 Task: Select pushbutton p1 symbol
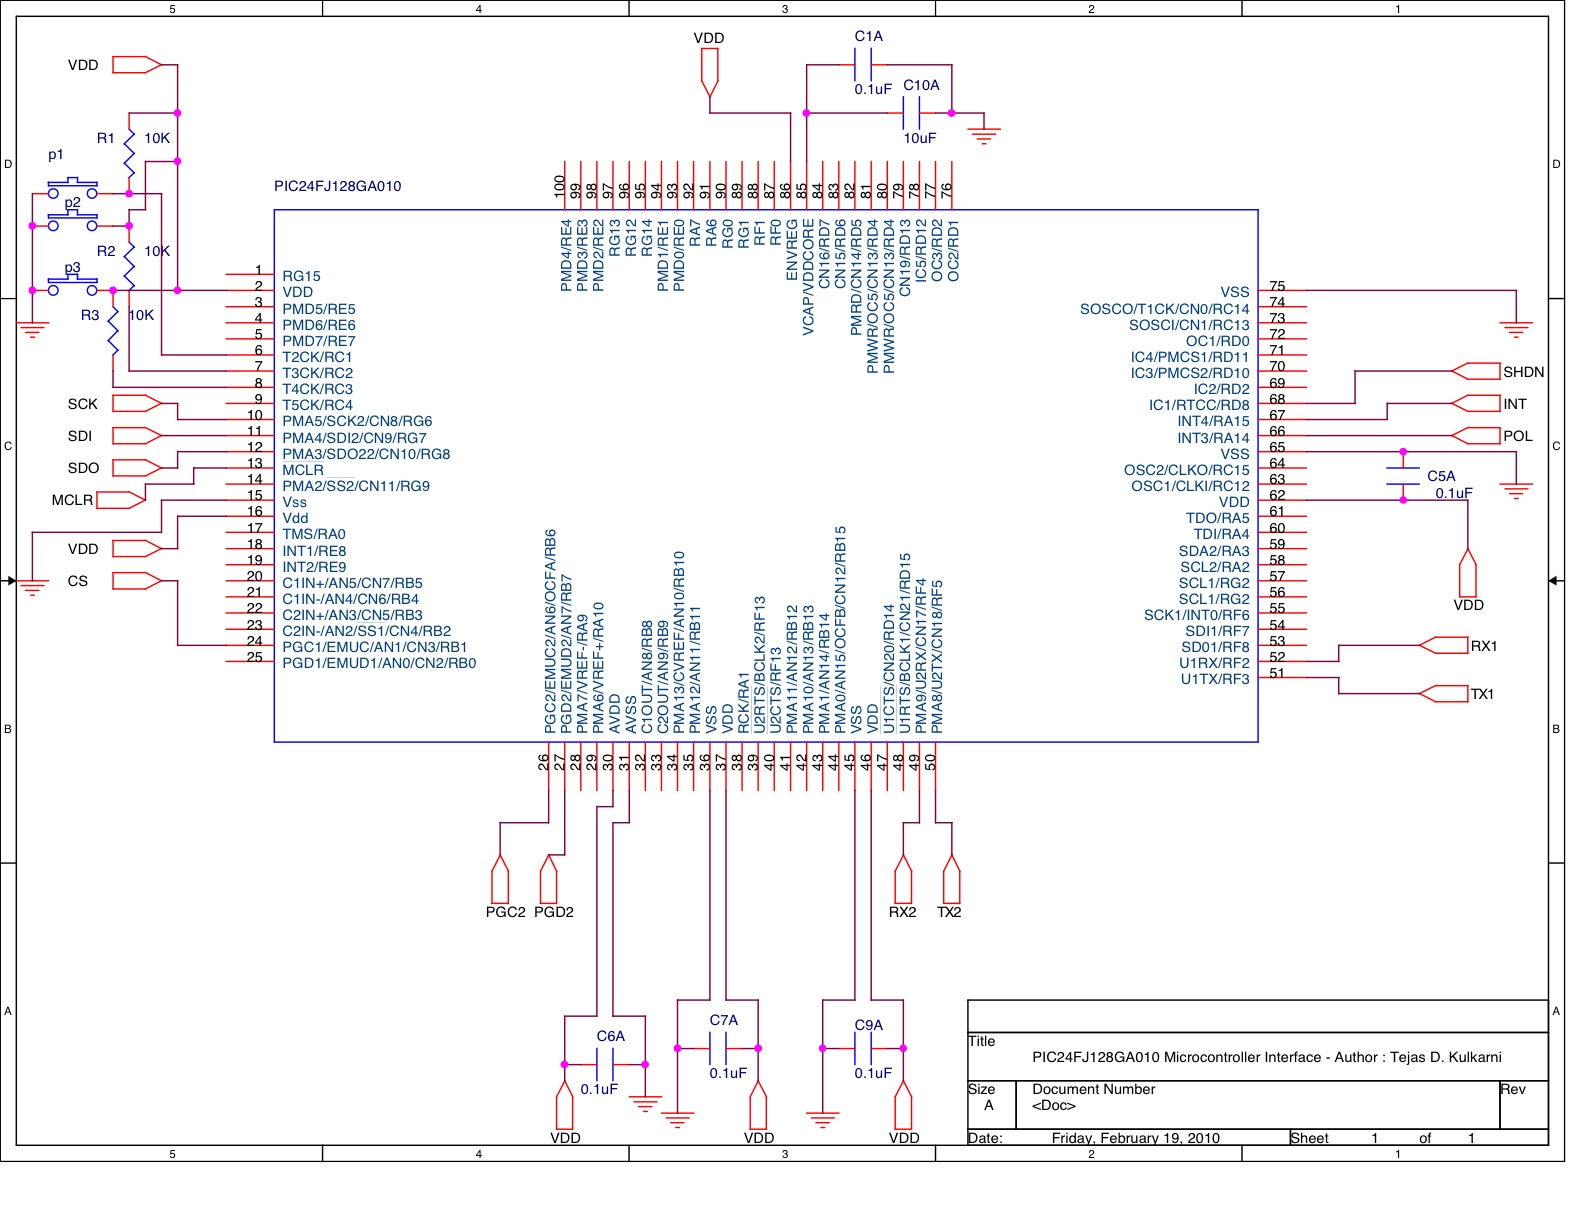pyautogui.click(x=73, y=188)
